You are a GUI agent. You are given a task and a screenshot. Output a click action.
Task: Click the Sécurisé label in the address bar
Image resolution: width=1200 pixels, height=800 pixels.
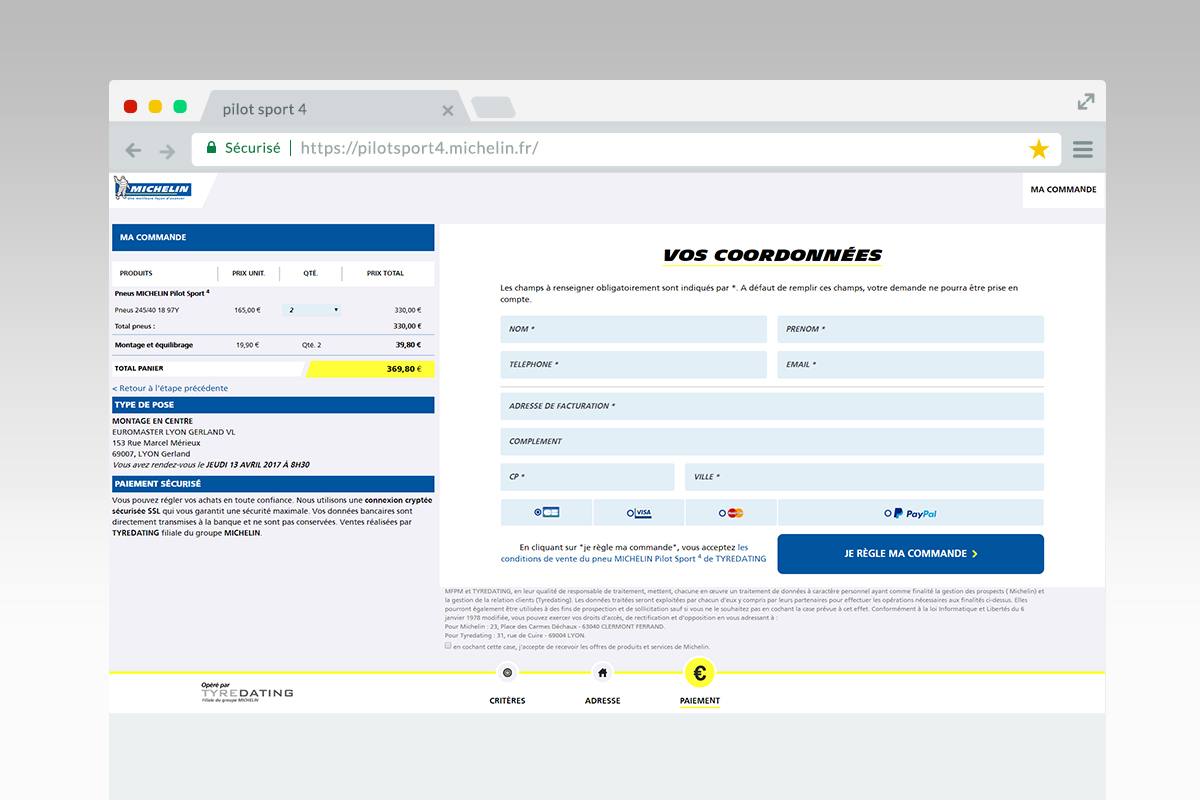click(252, 148)
